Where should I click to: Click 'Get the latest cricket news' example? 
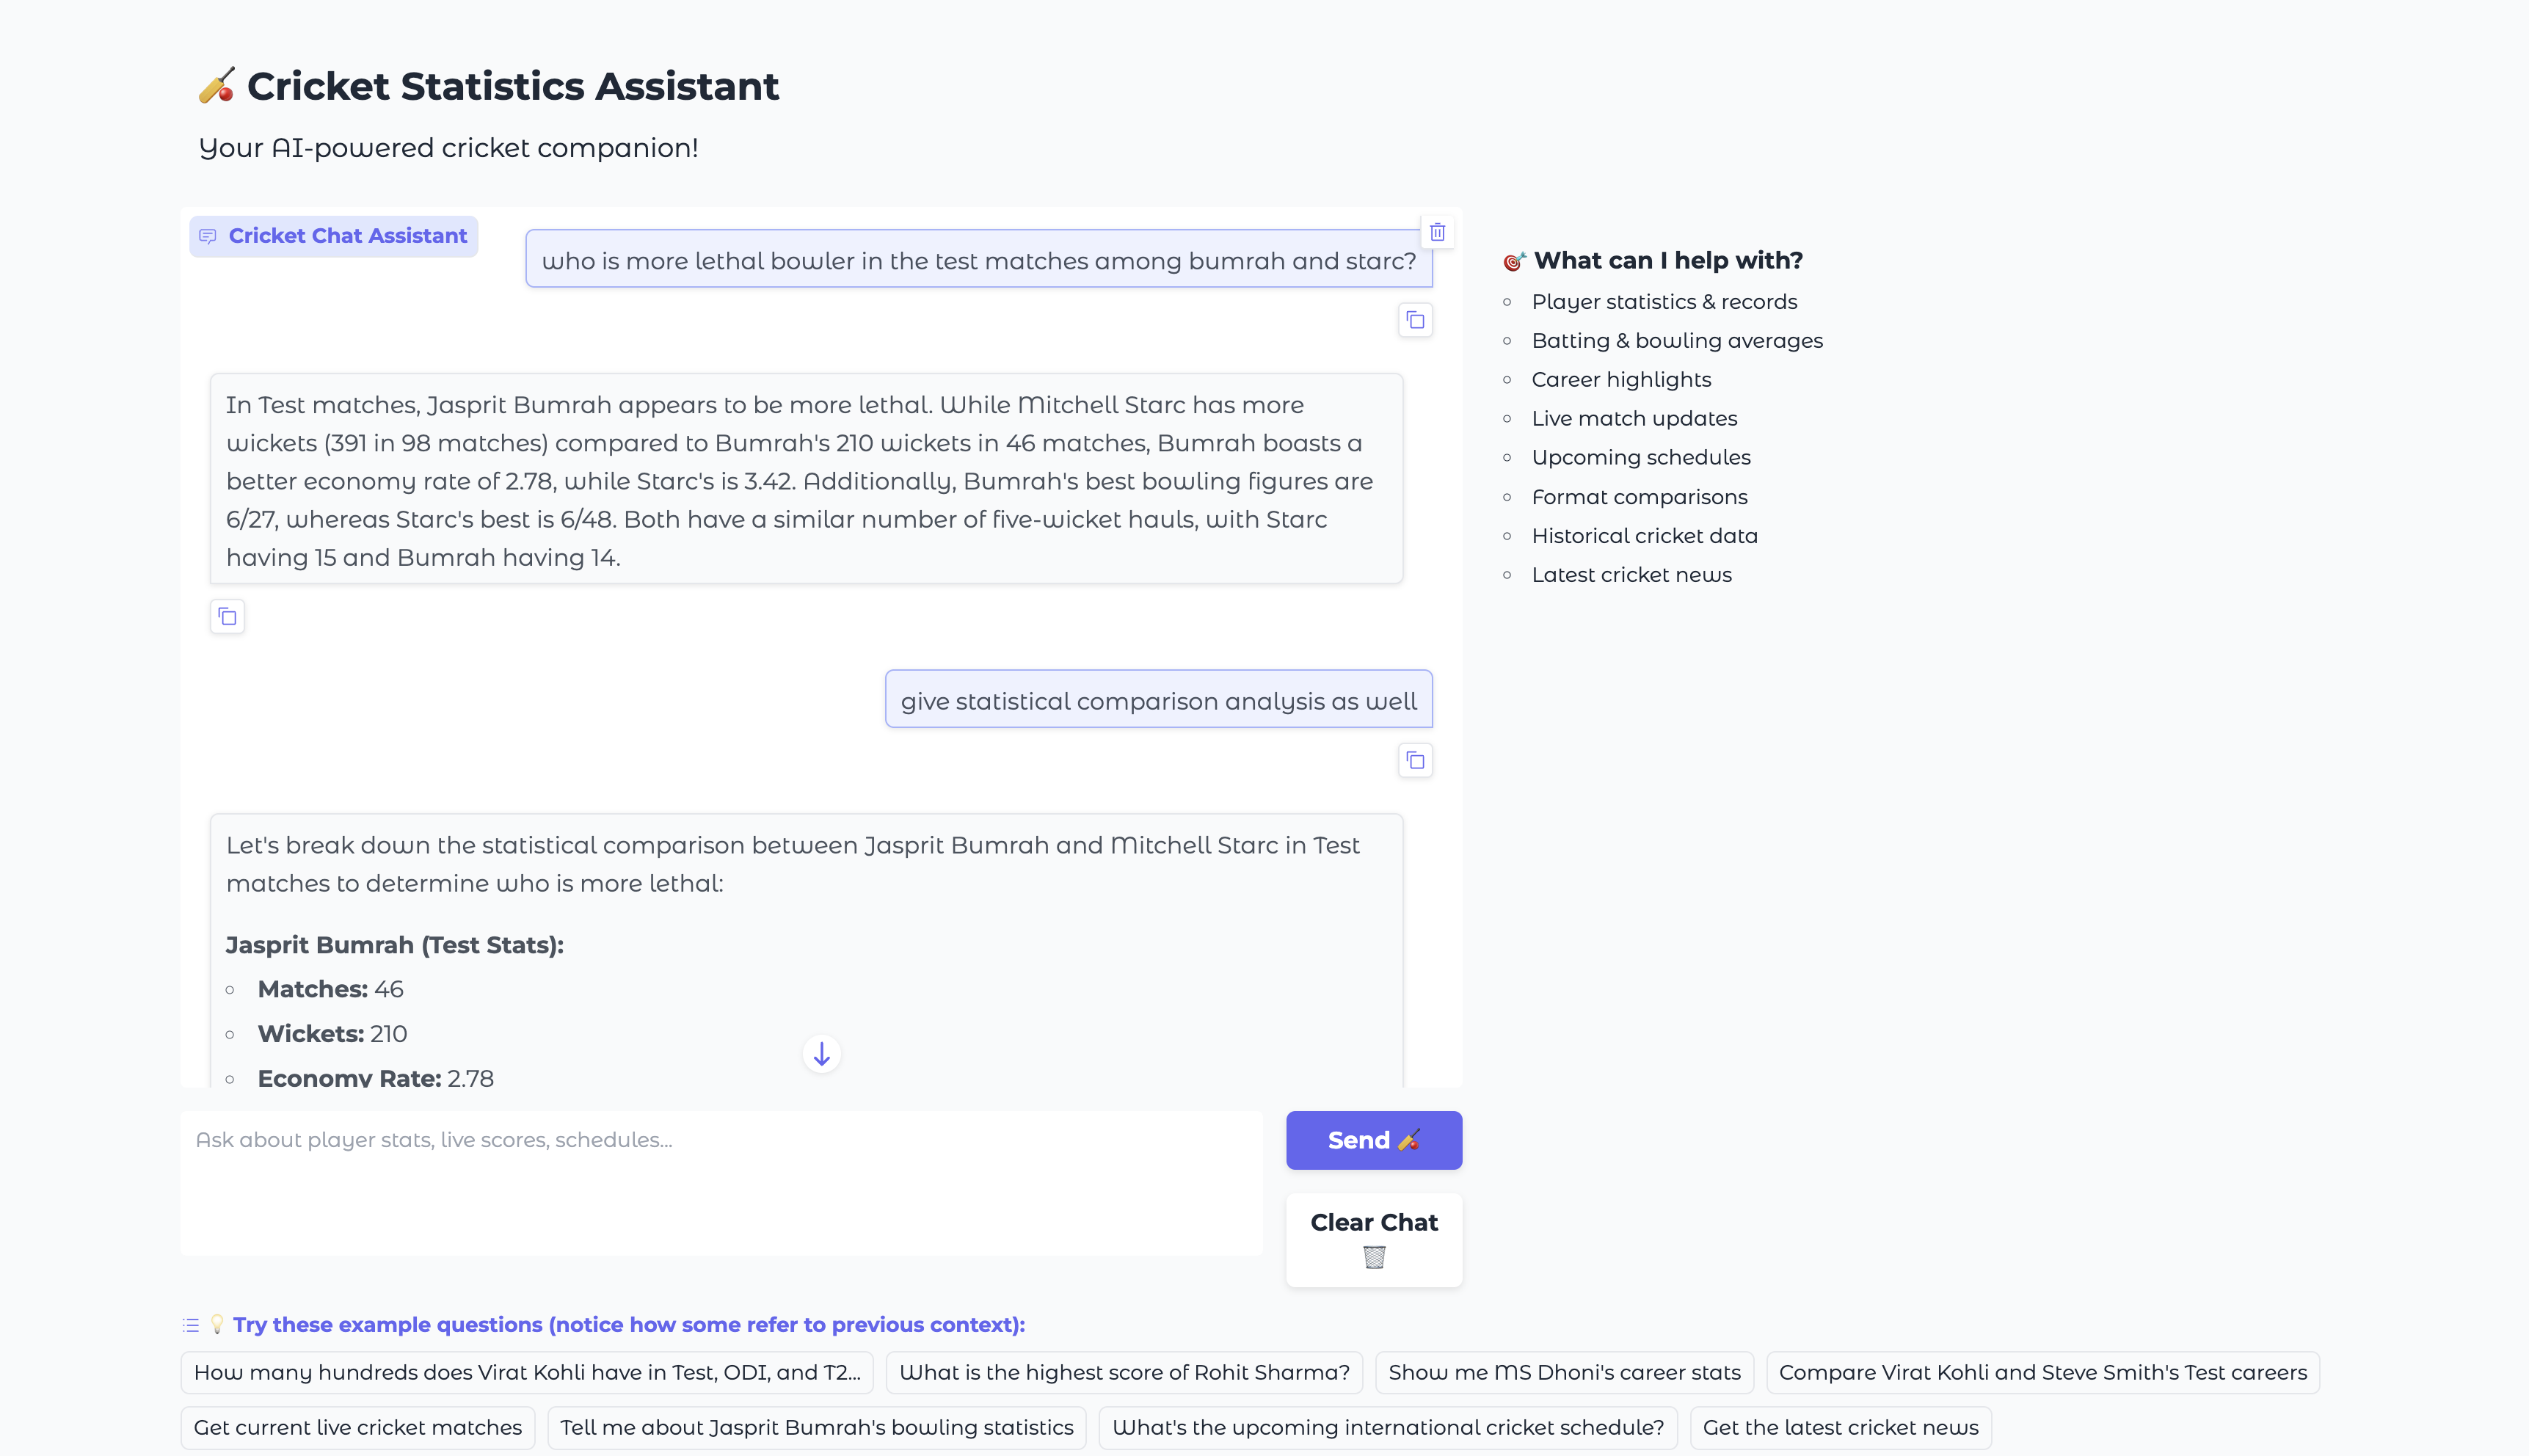tap(1840, 1427)
